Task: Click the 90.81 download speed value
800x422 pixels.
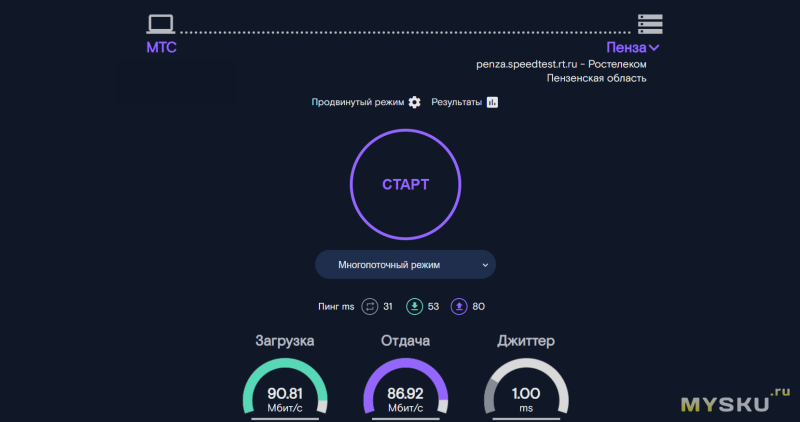Action: tap(285, 393)
